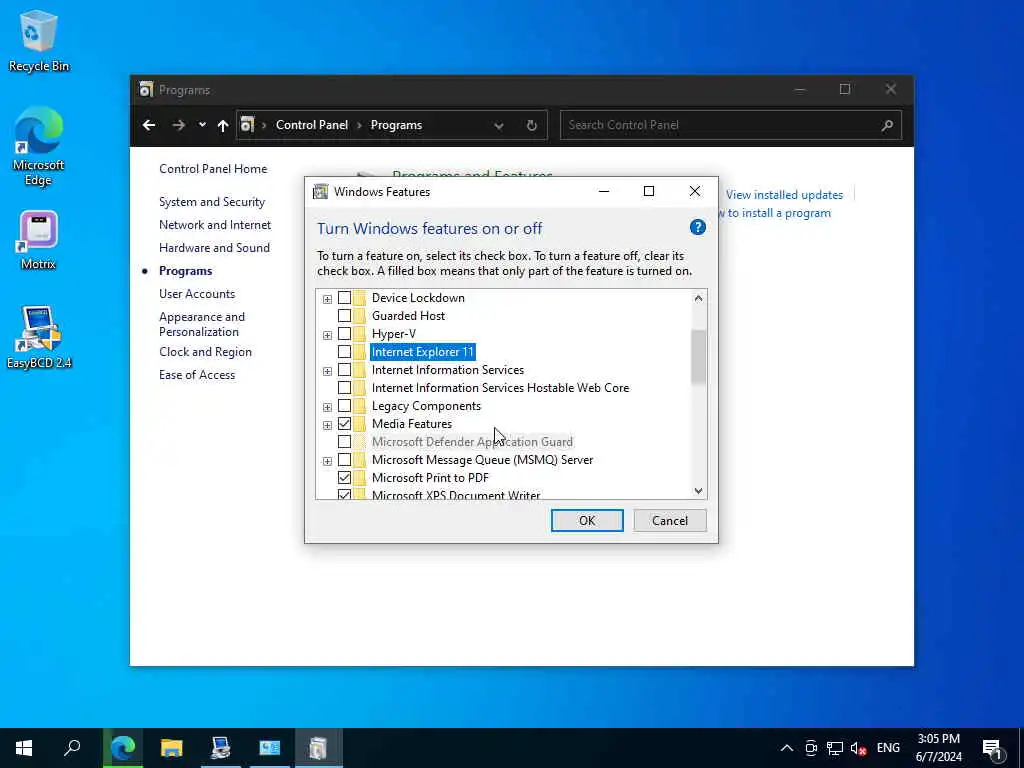Click the Programs window title icon

coord(146,89)
